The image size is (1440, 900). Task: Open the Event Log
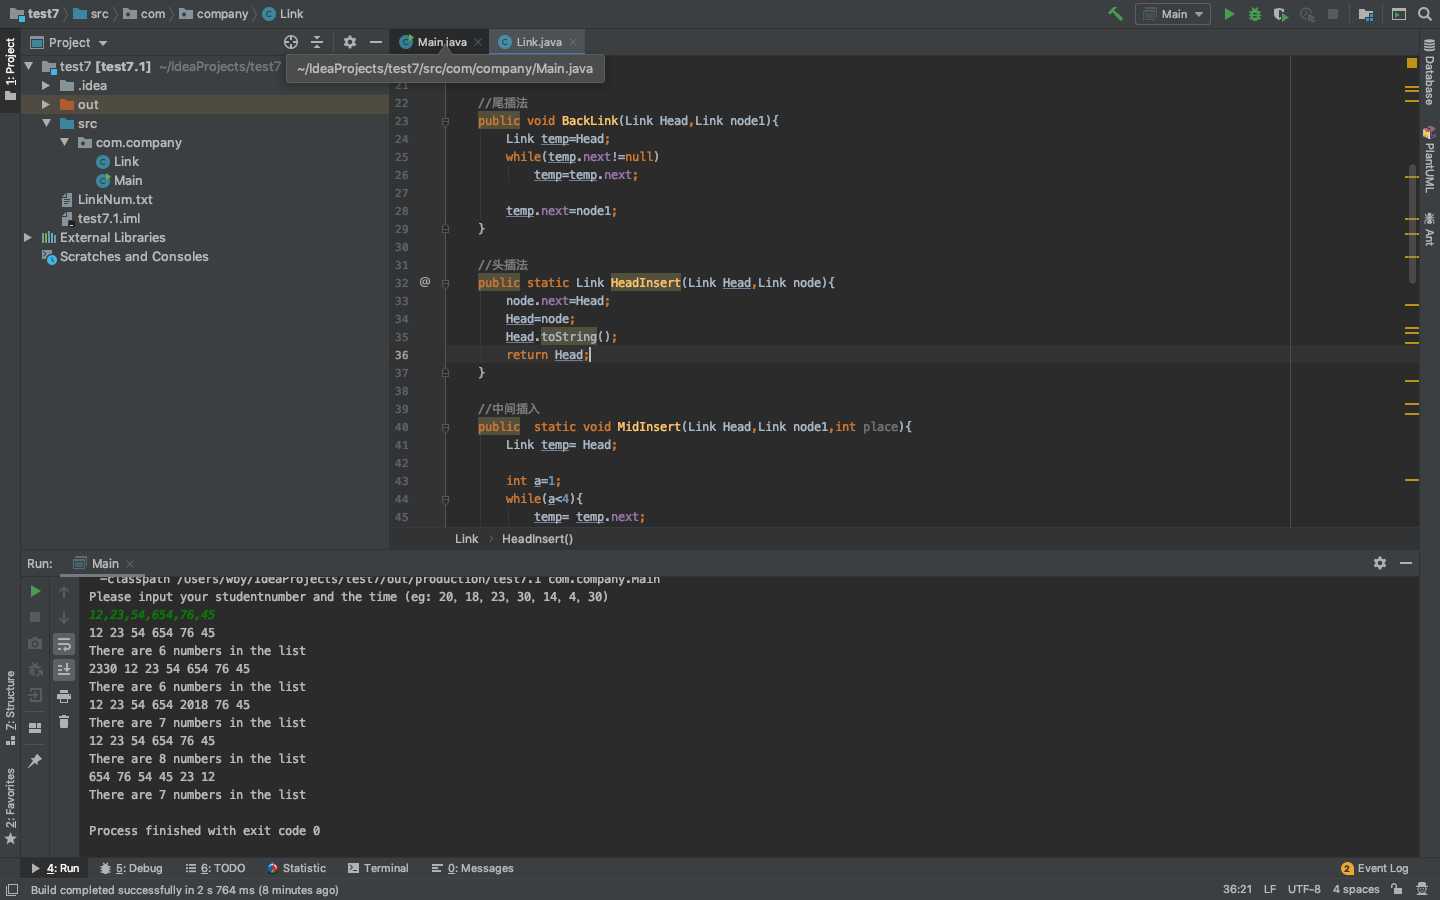tap(1375, 868)
